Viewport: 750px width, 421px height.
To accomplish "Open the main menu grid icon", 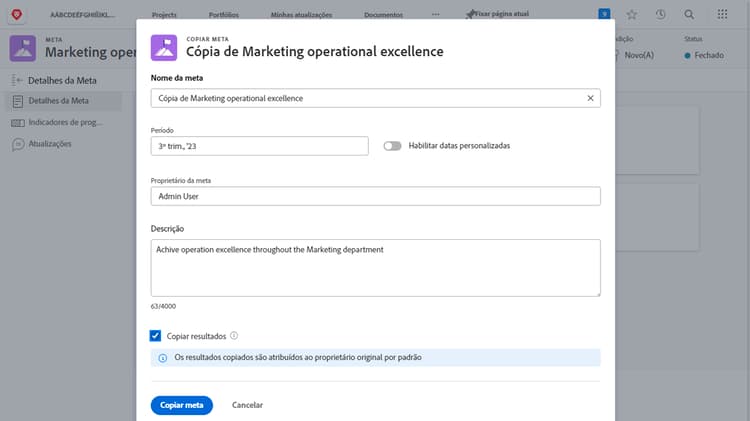I will click(722, 14).
